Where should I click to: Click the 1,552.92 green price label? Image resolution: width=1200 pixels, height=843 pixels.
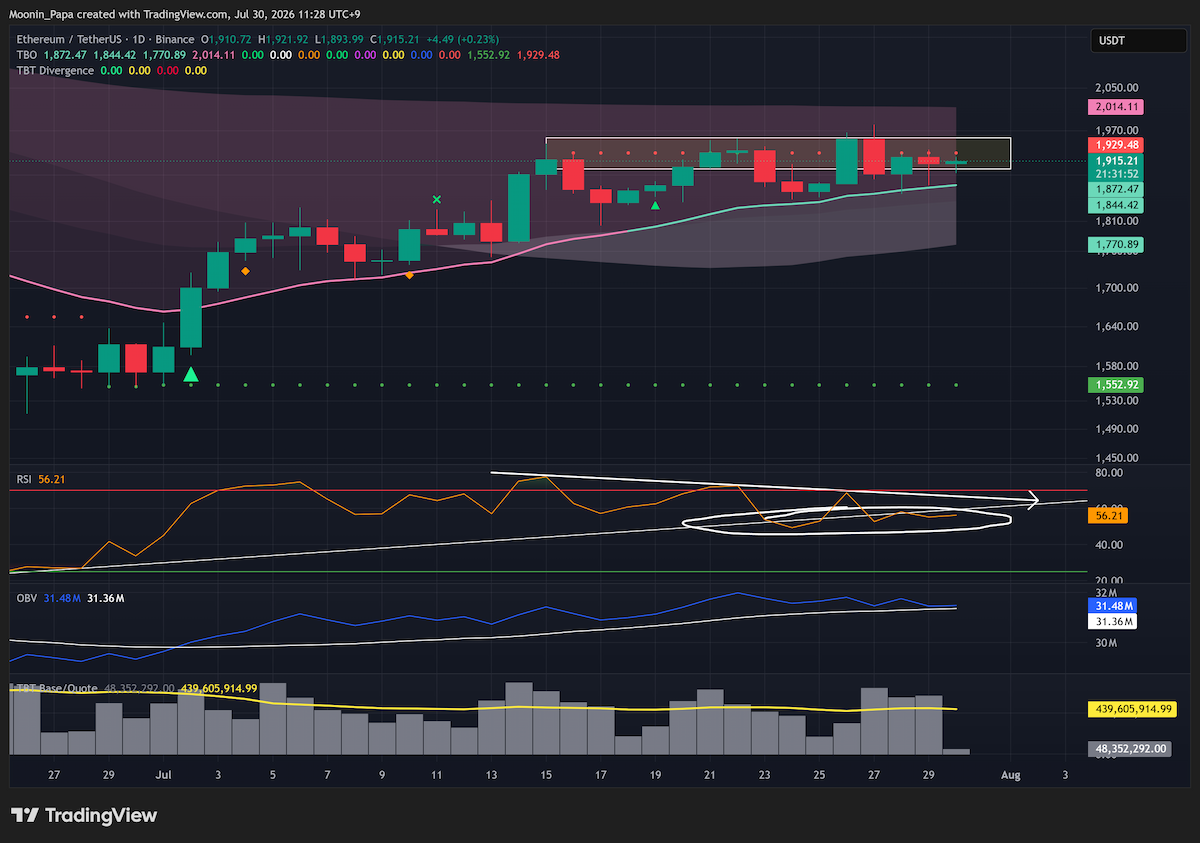[1116, 384]
